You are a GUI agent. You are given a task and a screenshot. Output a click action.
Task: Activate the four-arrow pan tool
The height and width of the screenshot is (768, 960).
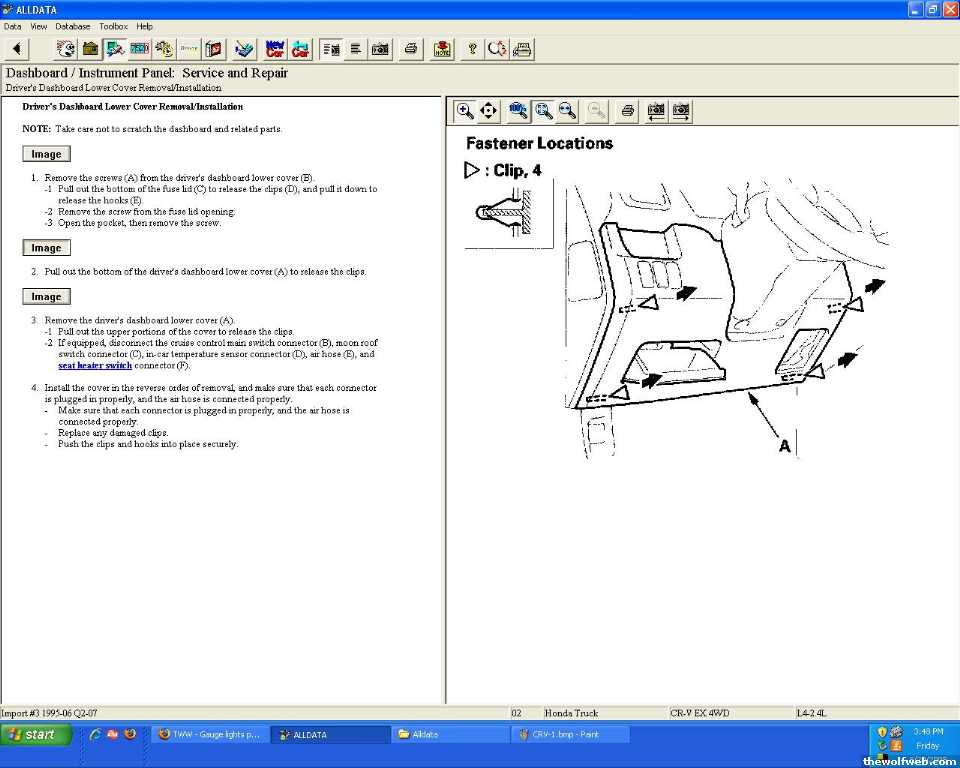489,111
